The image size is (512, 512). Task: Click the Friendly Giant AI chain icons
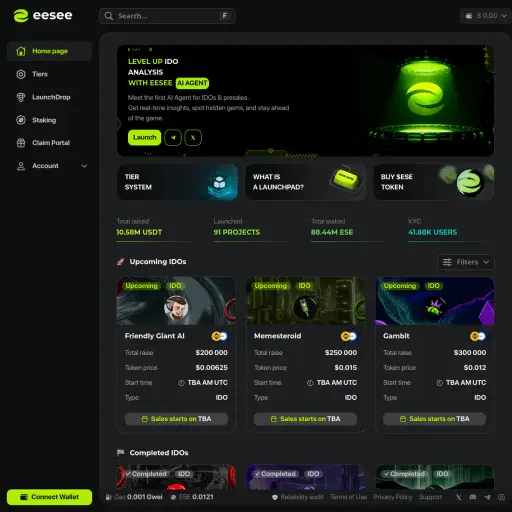tap(219, 336)
